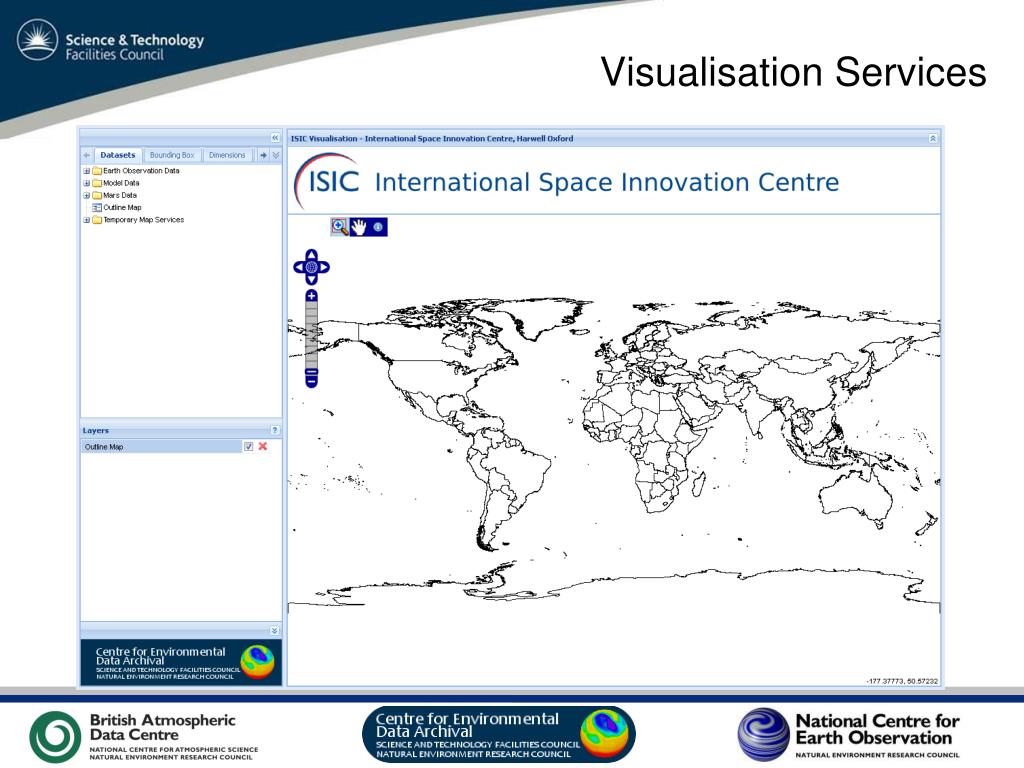Collapse the left sidebar panel

tap(275, 137)
